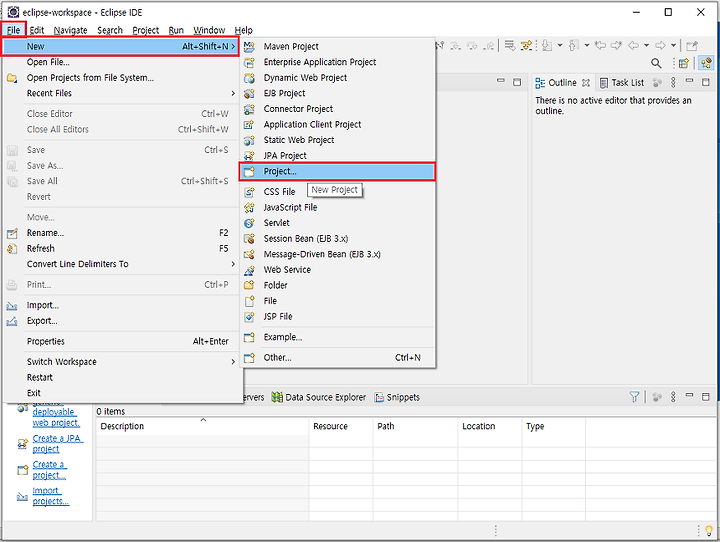Click the EJB Project icon
The image size is (720, 542).
(x=249, y=93)
